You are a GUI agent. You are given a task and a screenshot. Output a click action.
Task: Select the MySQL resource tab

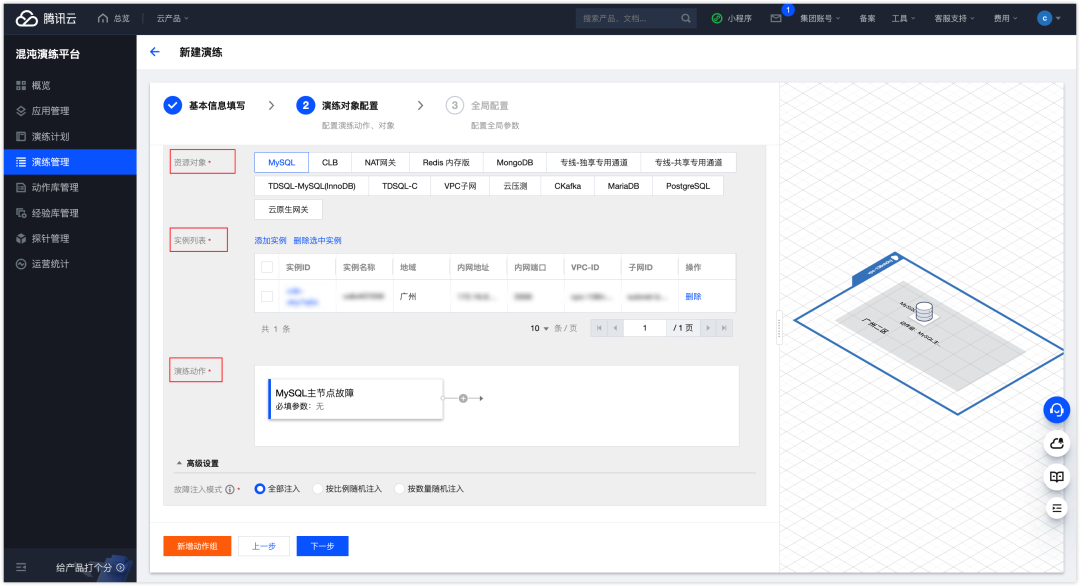[281, 163]
